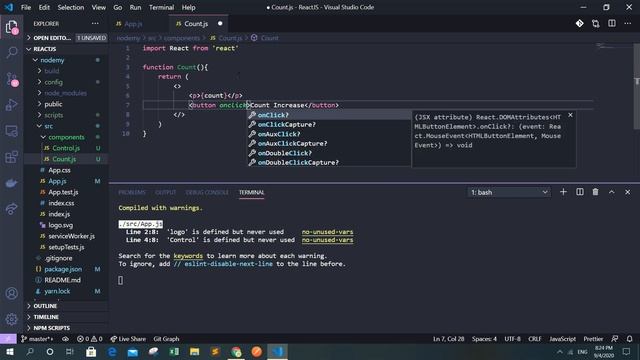The height and width of the screenshot is (360, 640).
Task: Click the remote window indicator in status bar
Action: pos(8,339)
